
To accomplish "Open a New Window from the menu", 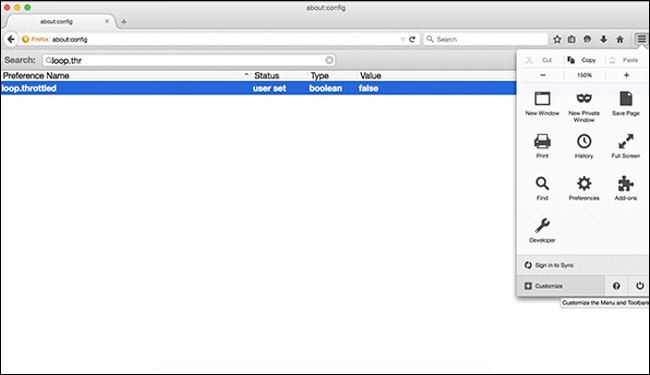I will coord(542,104).
